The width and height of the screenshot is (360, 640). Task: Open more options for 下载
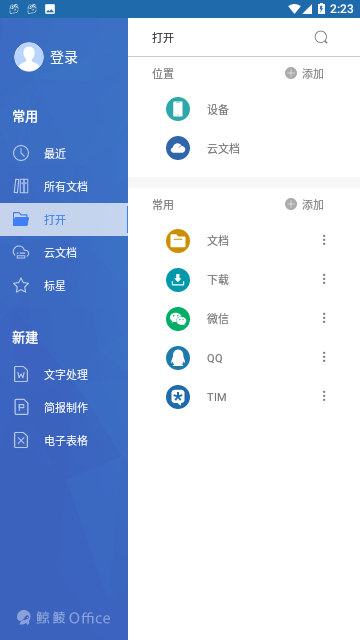click(x=324, y=279)
